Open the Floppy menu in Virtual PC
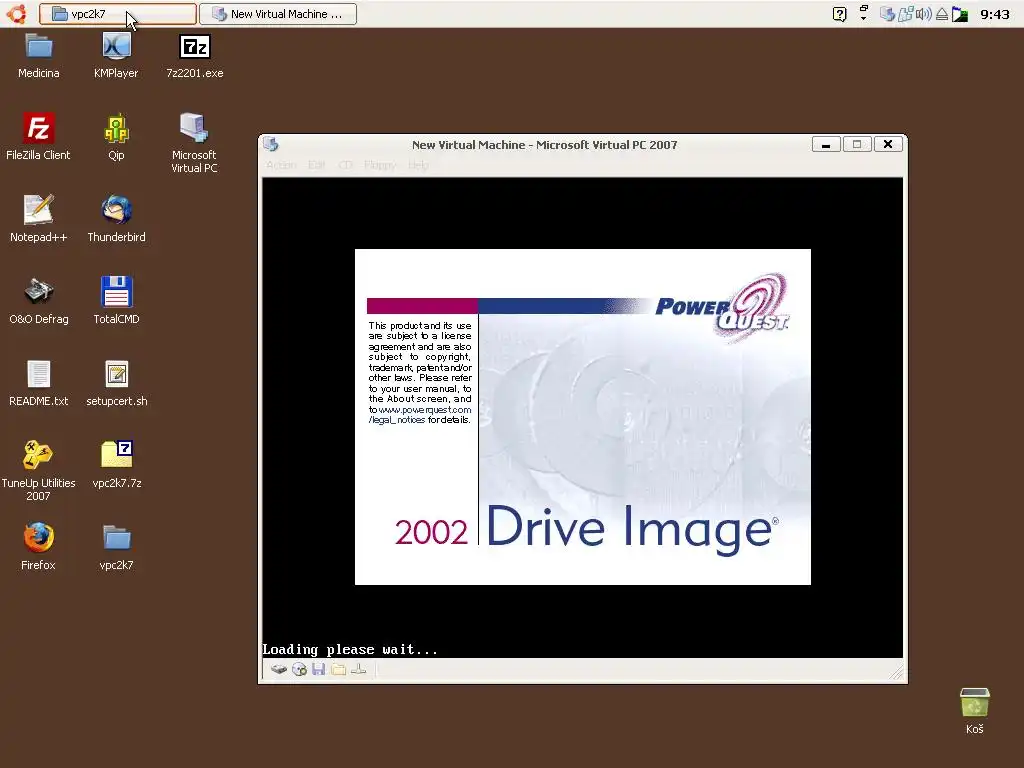 (x=380, y=165)
